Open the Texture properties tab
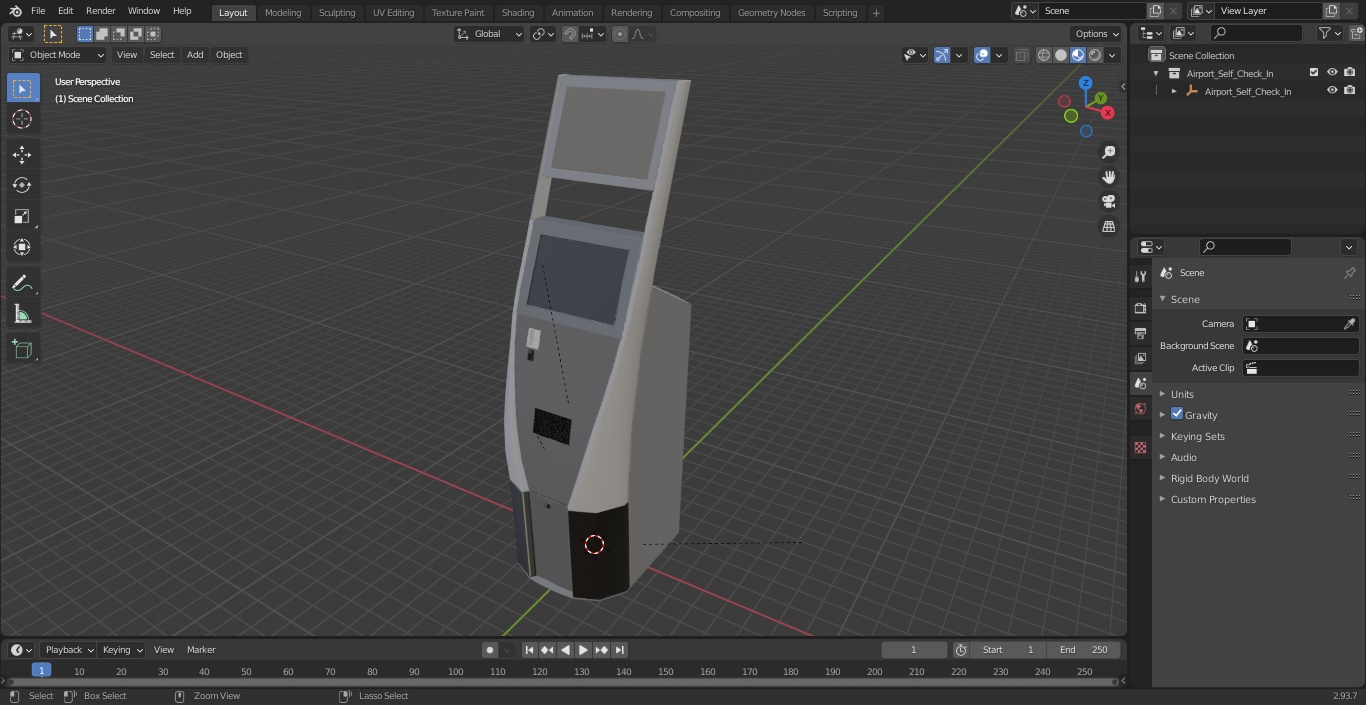 coord(1140,447)
